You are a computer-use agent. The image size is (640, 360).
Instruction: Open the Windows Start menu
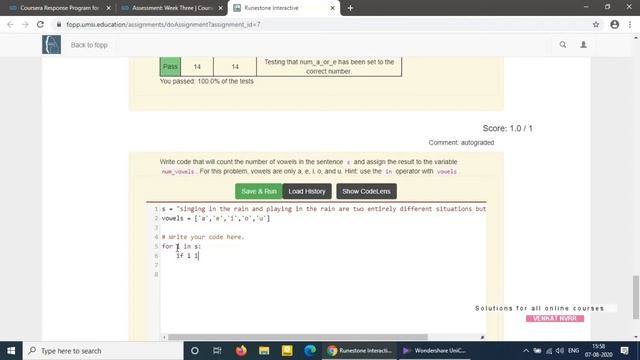(x=11, y=351)
